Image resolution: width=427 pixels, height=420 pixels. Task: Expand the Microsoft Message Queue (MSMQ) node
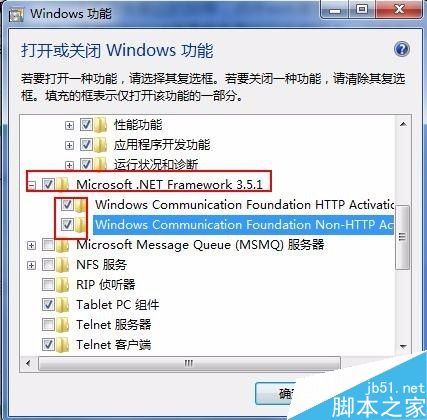pos(31,245)
